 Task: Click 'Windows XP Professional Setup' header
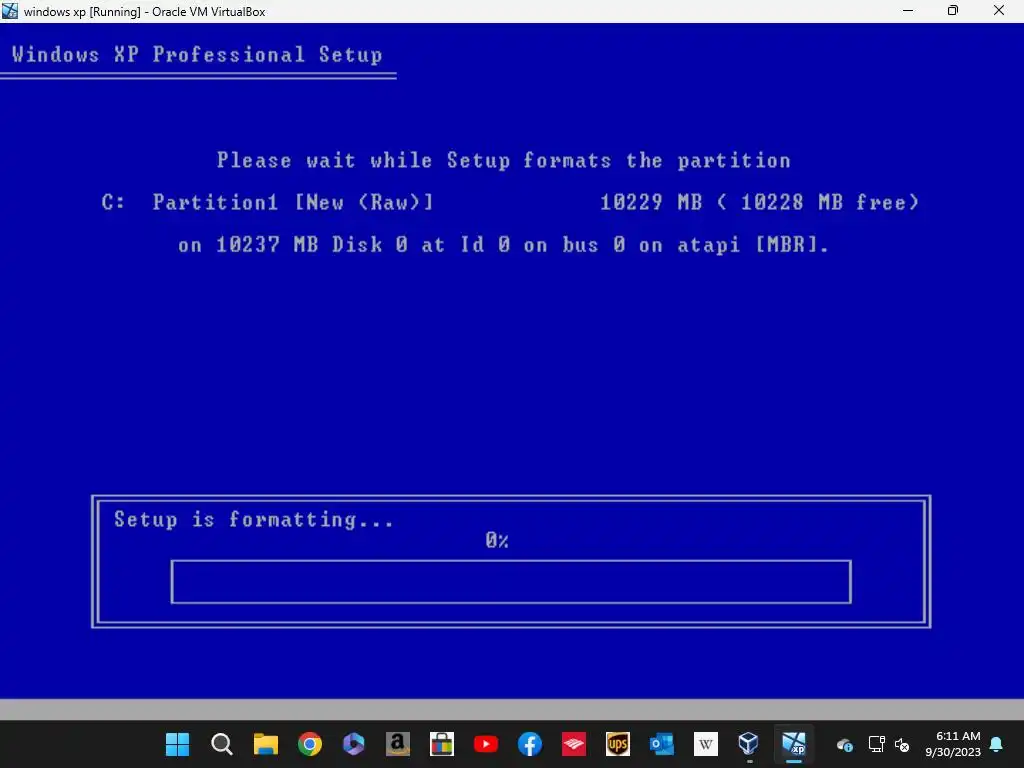tap(197, 54)
